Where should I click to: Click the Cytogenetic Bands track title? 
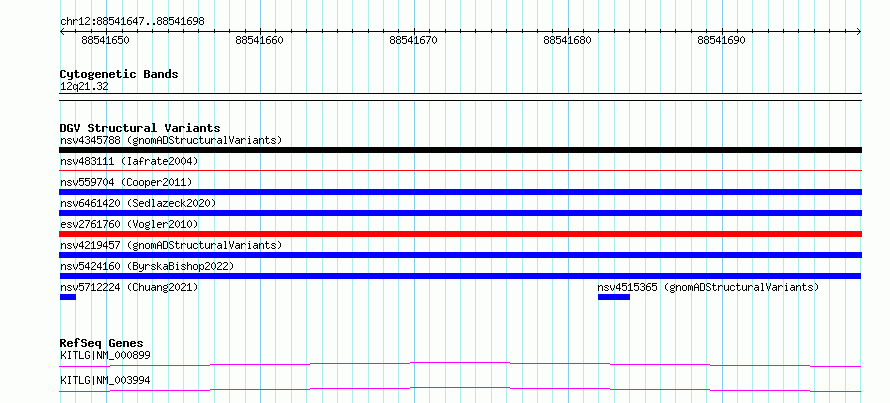[119, 74]
